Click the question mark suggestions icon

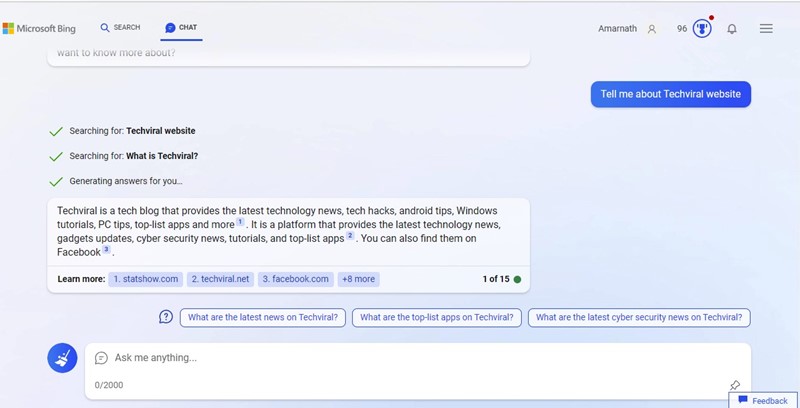(x=166, y=317)
